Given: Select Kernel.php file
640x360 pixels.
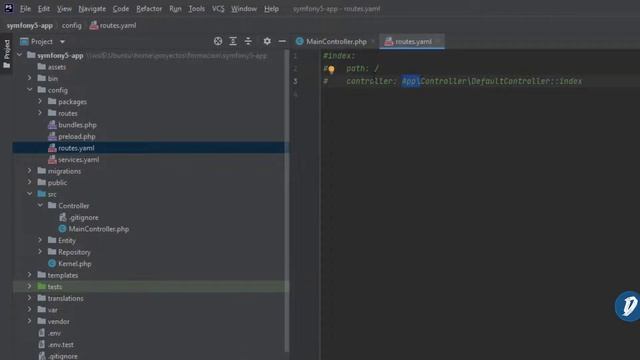Looking at the screenshot, I should pos(70,264).
